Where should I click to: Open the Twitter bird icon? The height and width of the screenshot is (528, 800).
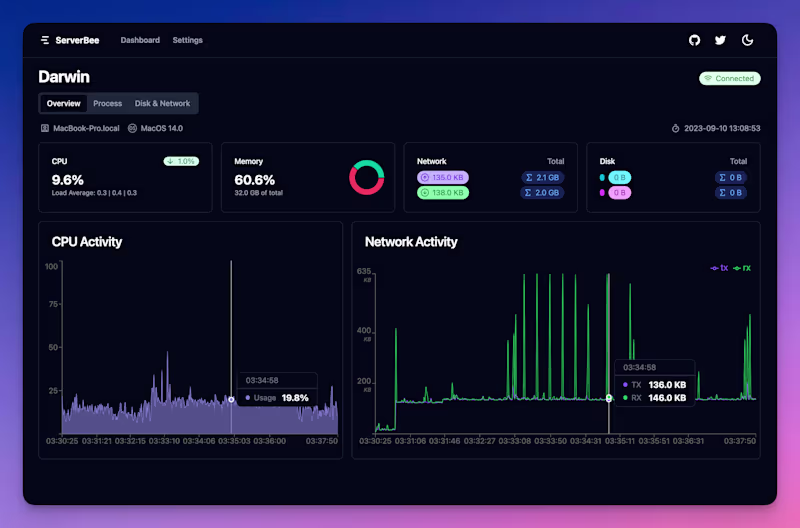click(x=720, y=40)
